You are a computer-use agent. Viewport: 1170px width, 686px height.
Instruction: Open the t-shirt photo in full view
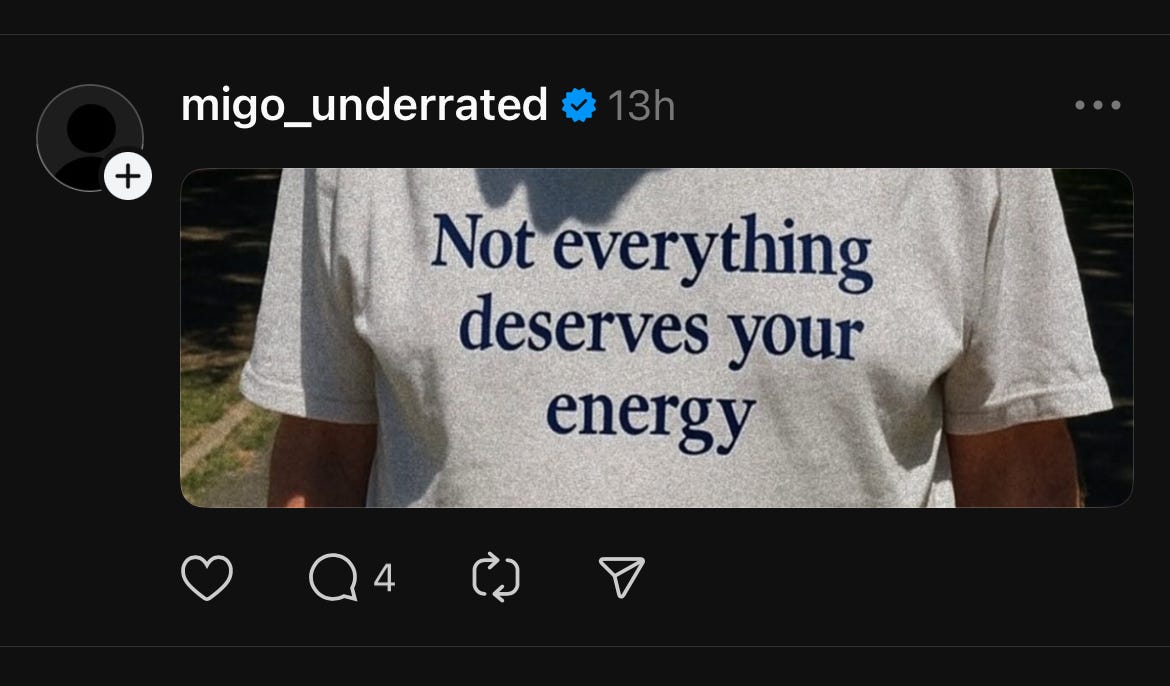(657, 337)
